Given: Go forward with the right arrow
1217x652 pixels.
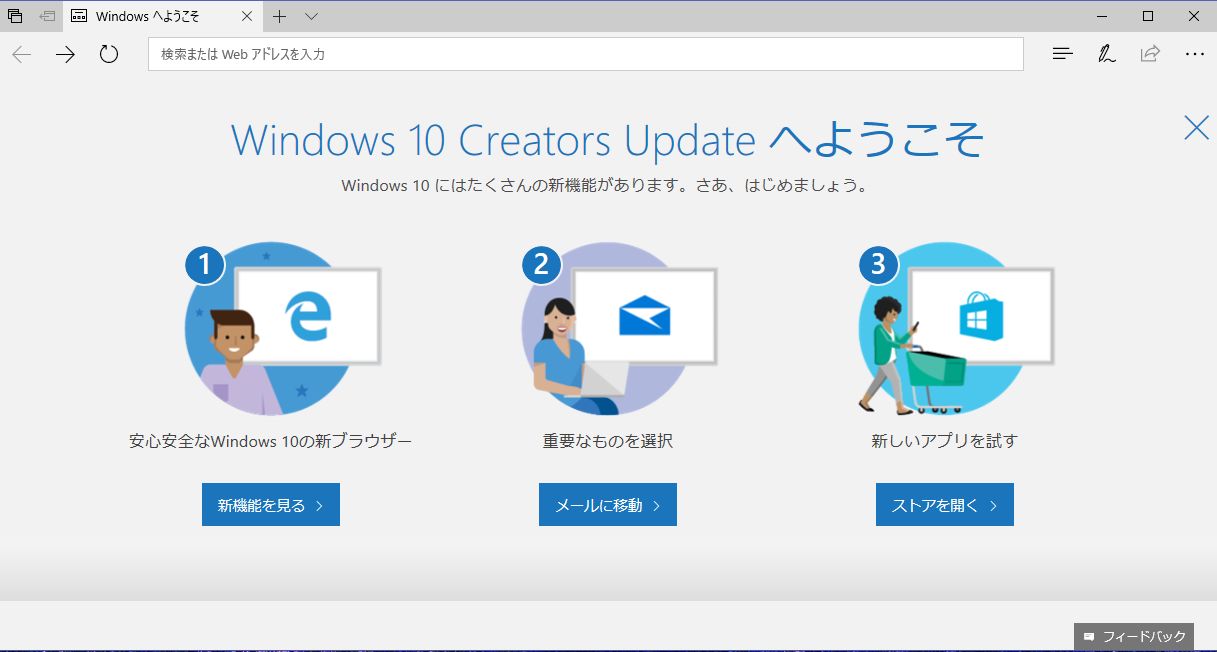Looking at the screenshot, I should pos(66,54).
